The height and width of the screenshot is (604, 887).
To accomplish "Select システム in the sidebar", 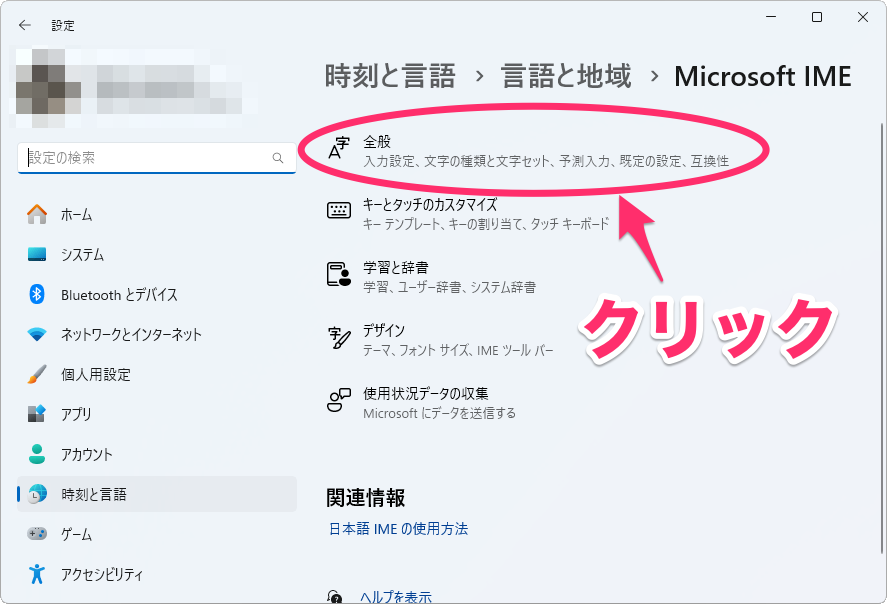I will pyautogui.click(x=82, y=254).
